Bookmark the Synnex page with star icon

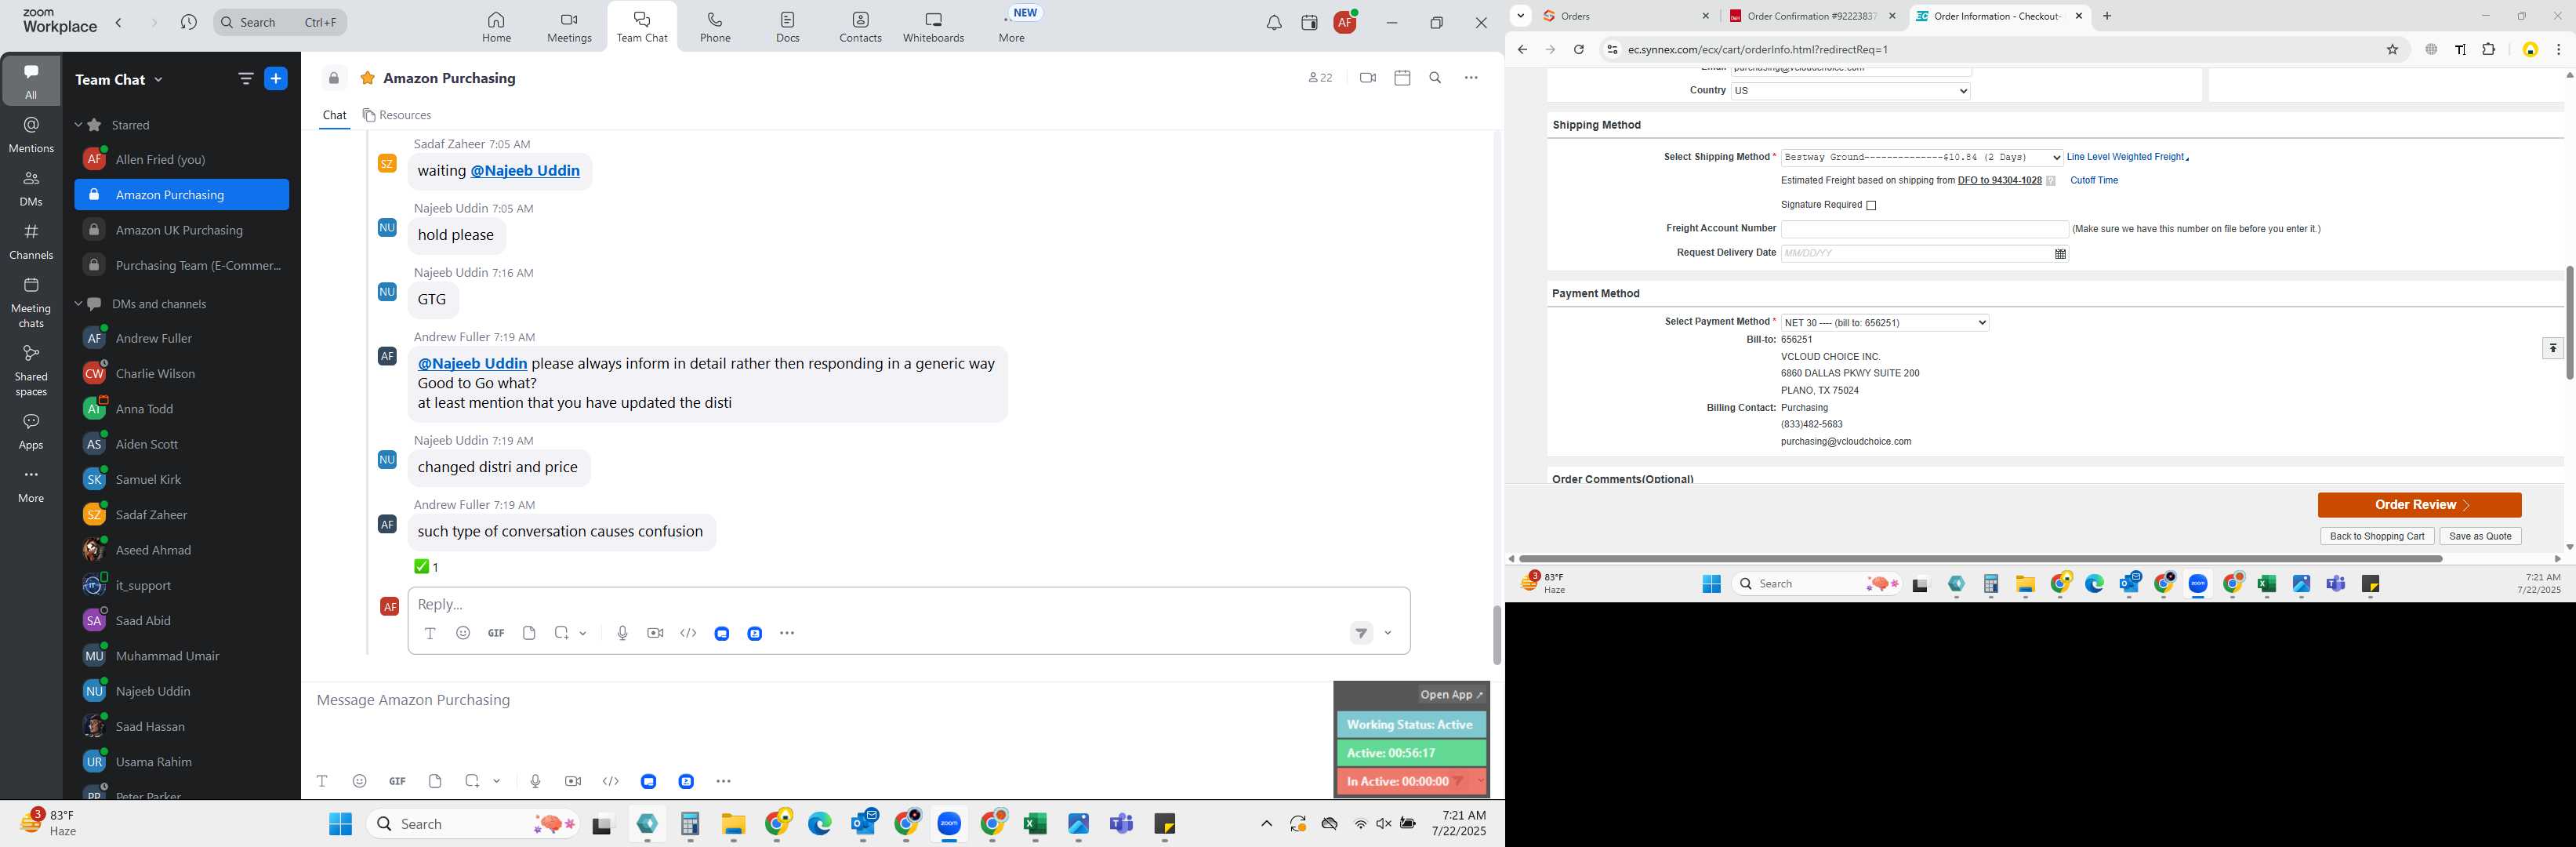coord(2392,50)
